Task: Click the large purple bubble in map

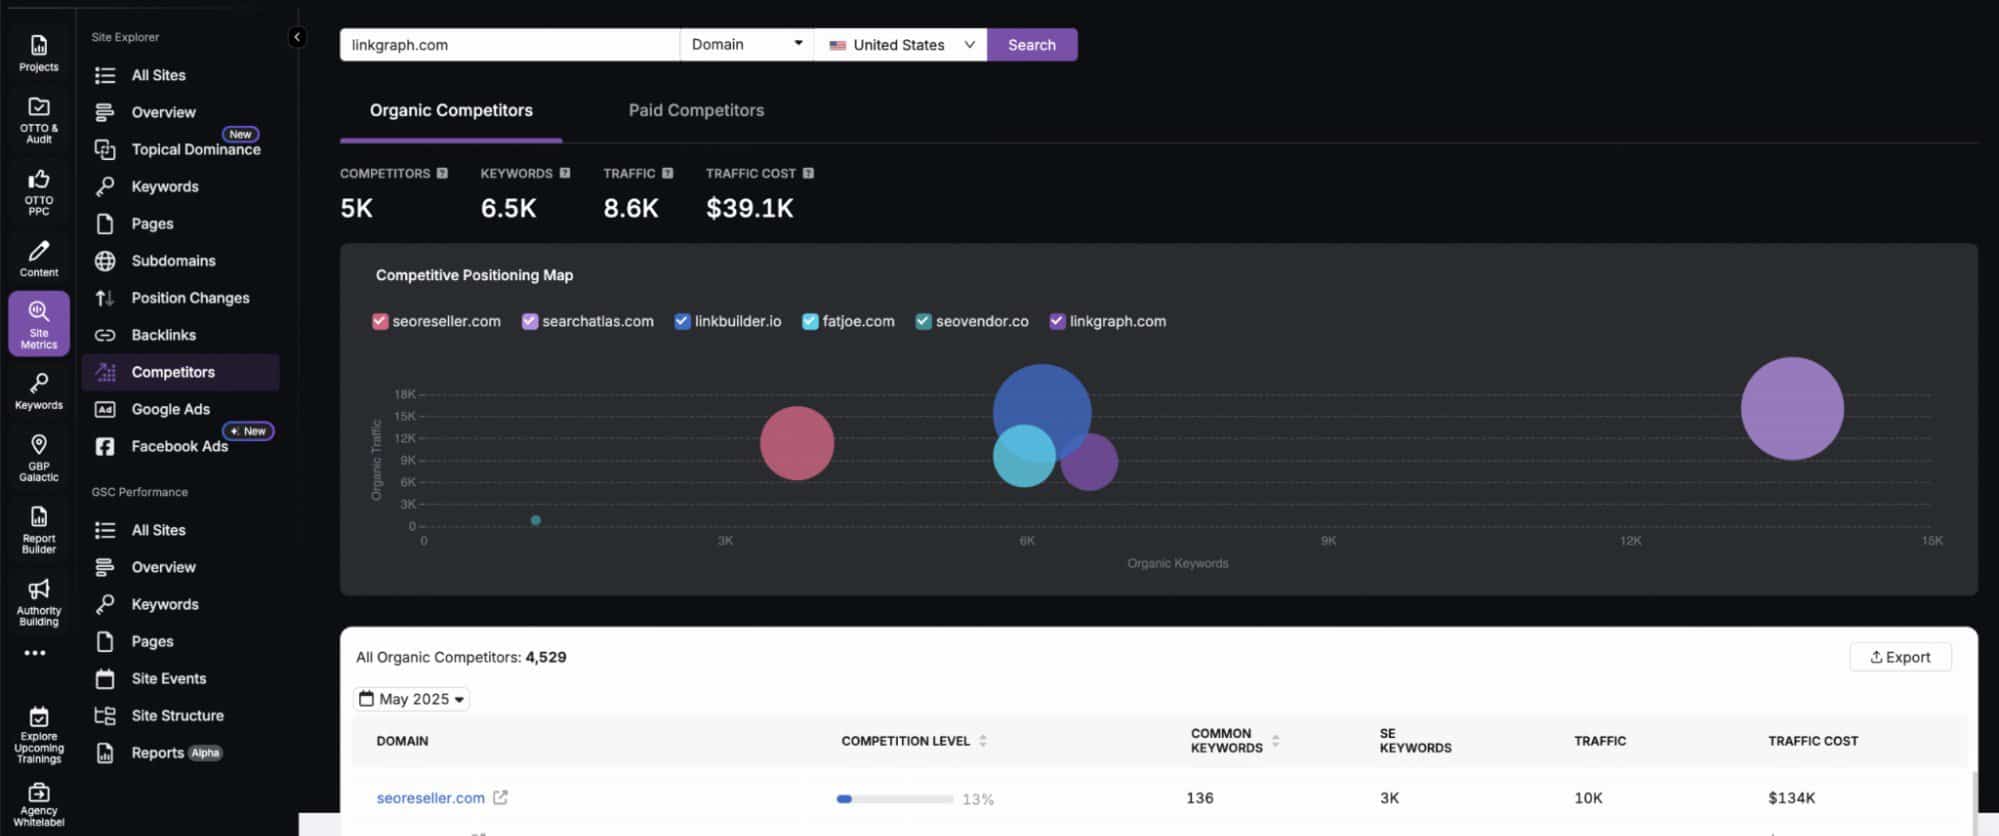Action: coord(1791,408)
